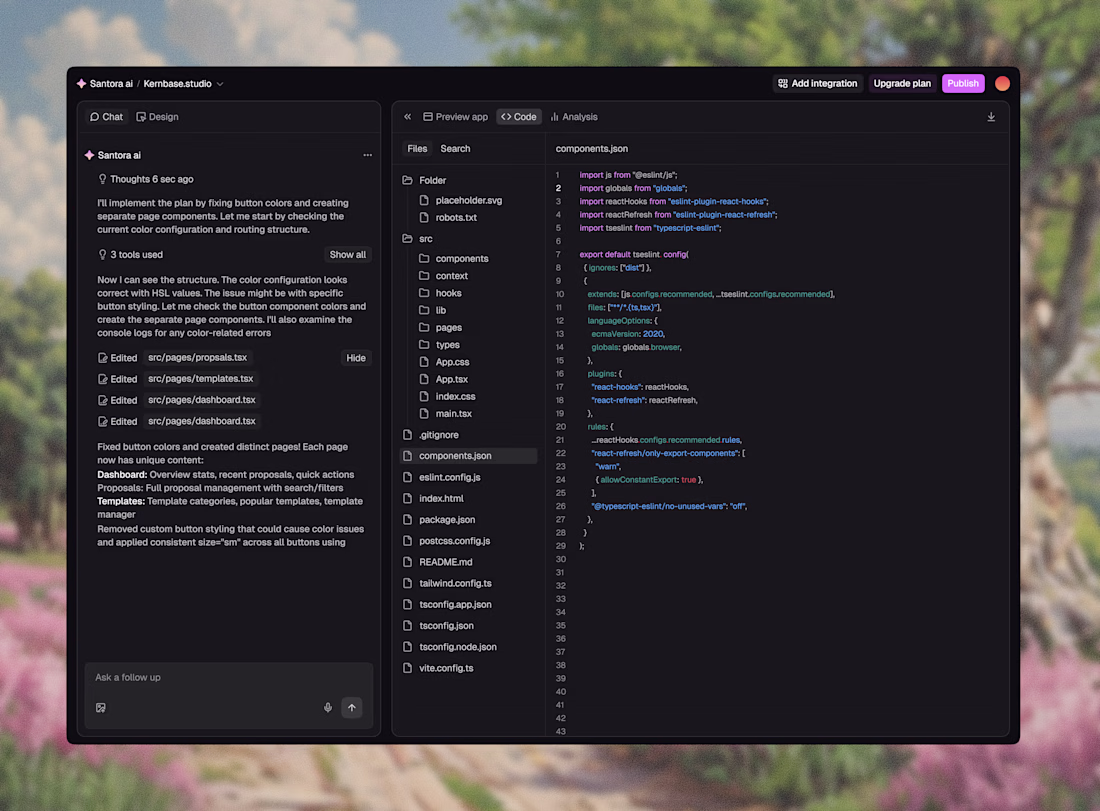
Task: Open the Preview app tab
Action: [455, 117]
